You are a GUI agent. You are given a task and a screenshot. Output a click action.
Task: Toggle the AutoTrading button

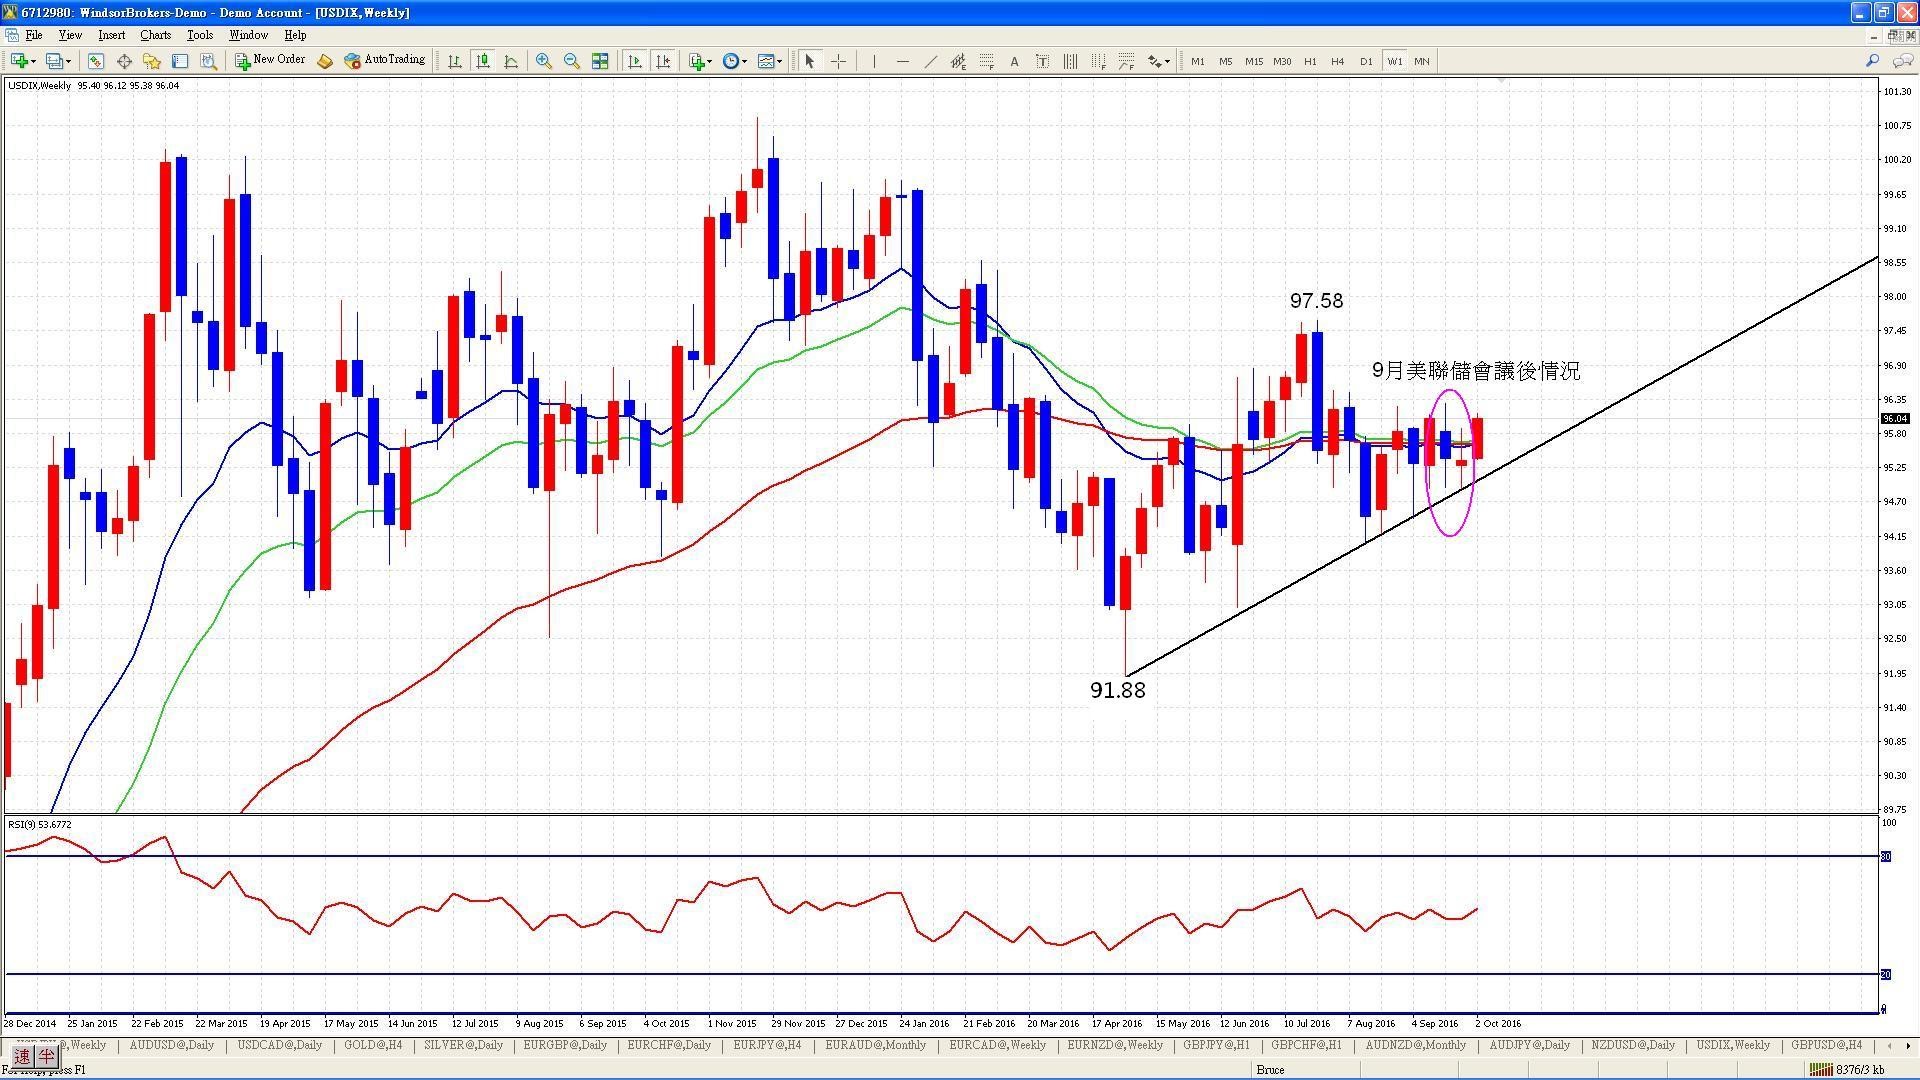pyautogui.click(x=385, y=60)
